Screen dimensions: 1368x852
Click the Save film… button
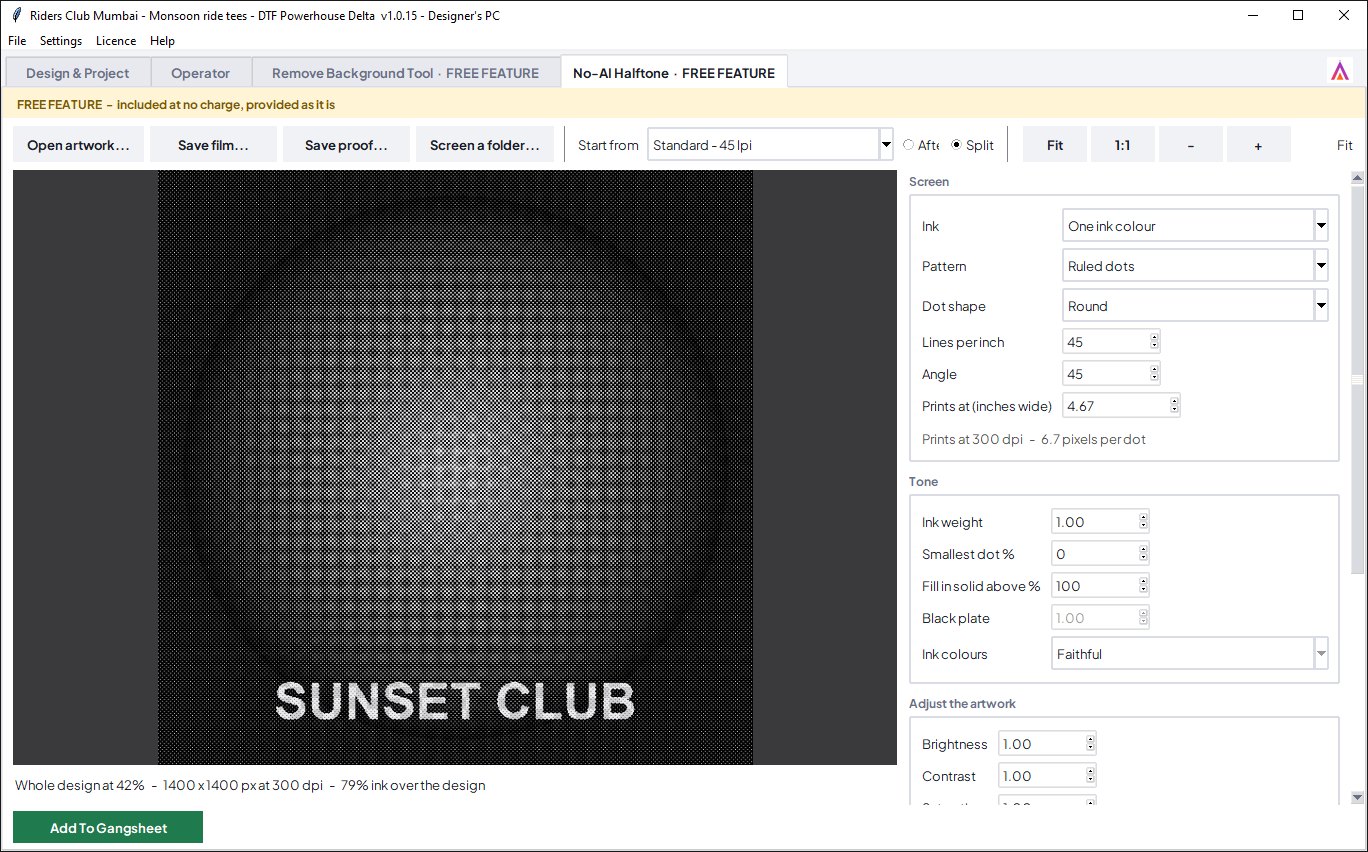point(213,145)
